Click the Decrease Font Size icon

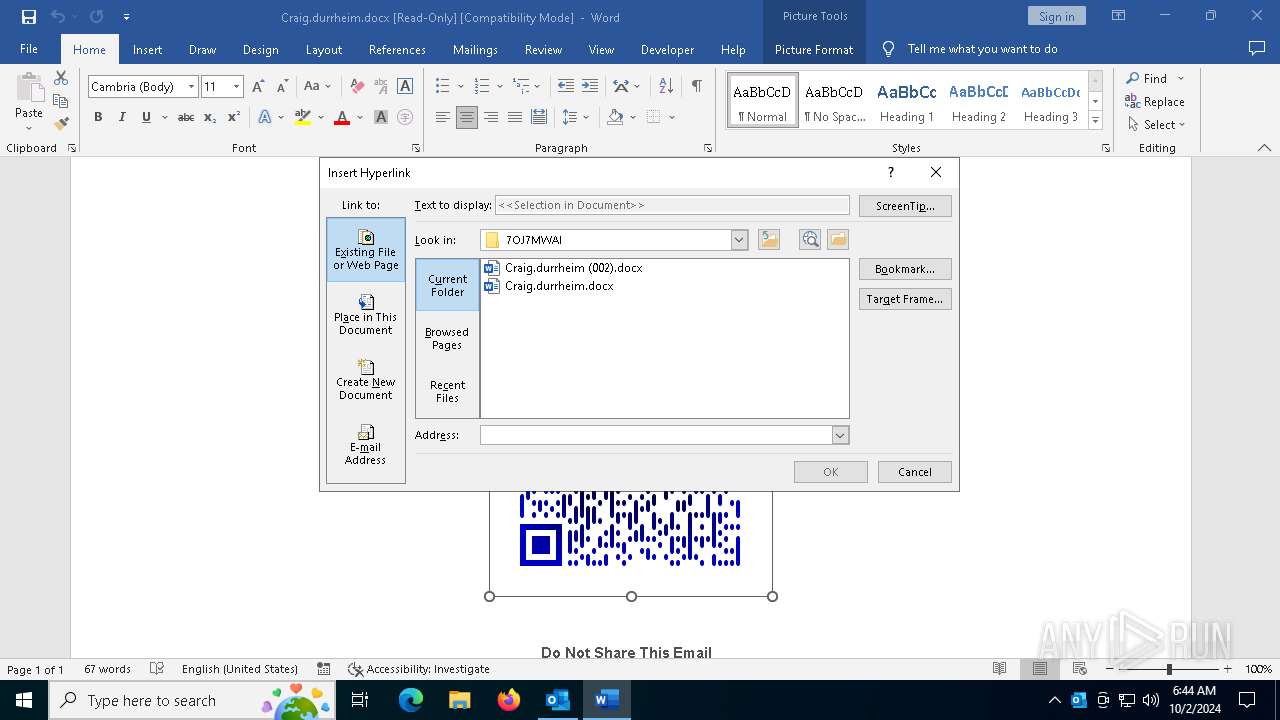(282, 87)
